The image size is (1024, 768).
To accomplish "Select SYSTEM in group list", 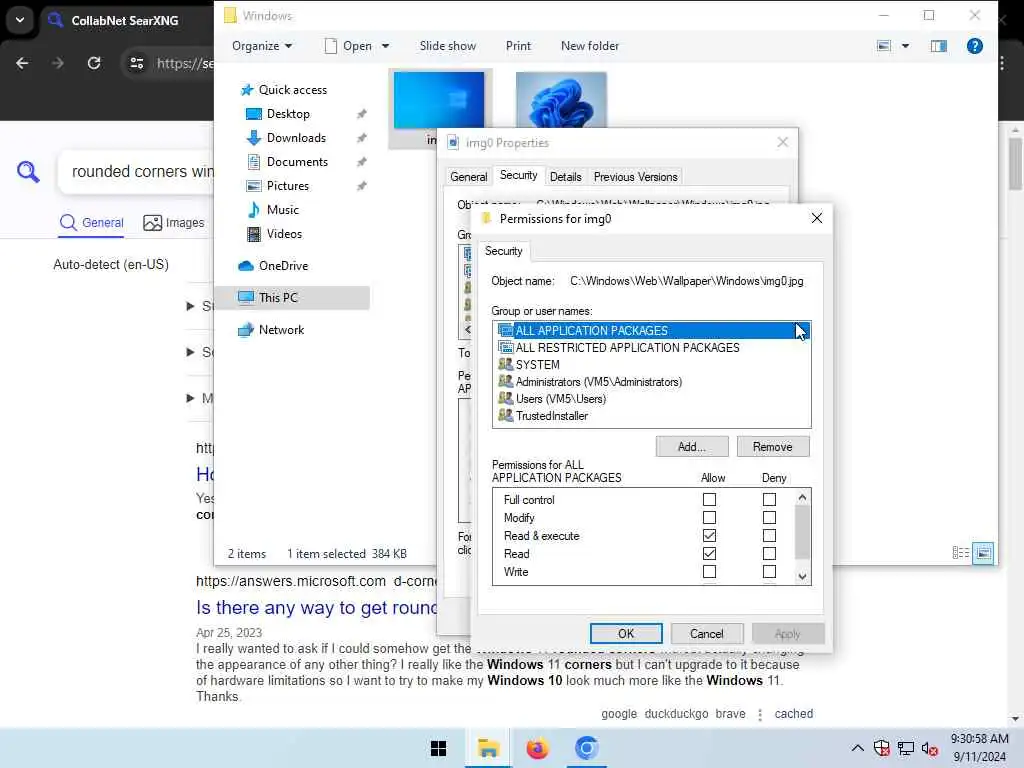I will pyautogui.click(x=651, y=364).
